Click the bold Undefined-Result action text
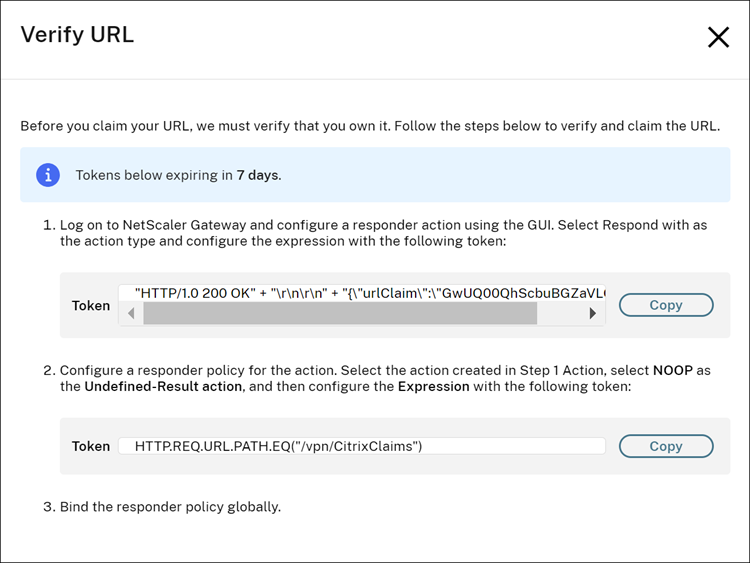 tap(163, 386)
